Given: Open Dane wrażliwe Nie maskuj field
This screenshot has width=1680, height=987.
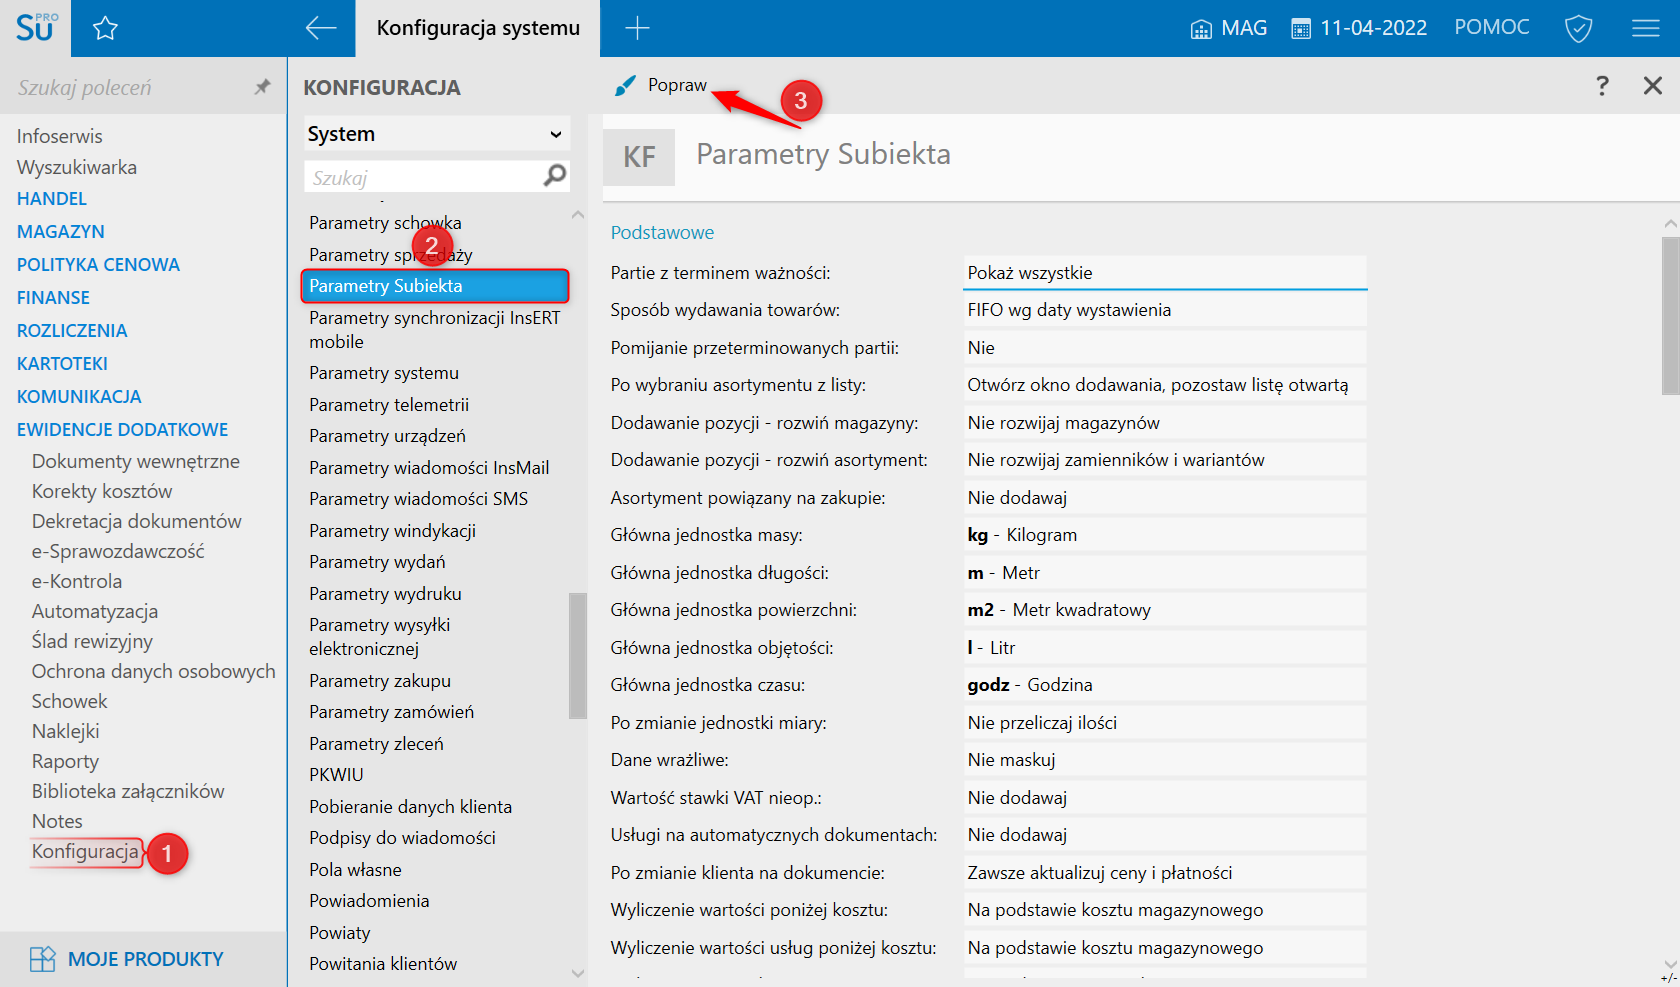Looking at the screenshot, I should (1165, 760).
